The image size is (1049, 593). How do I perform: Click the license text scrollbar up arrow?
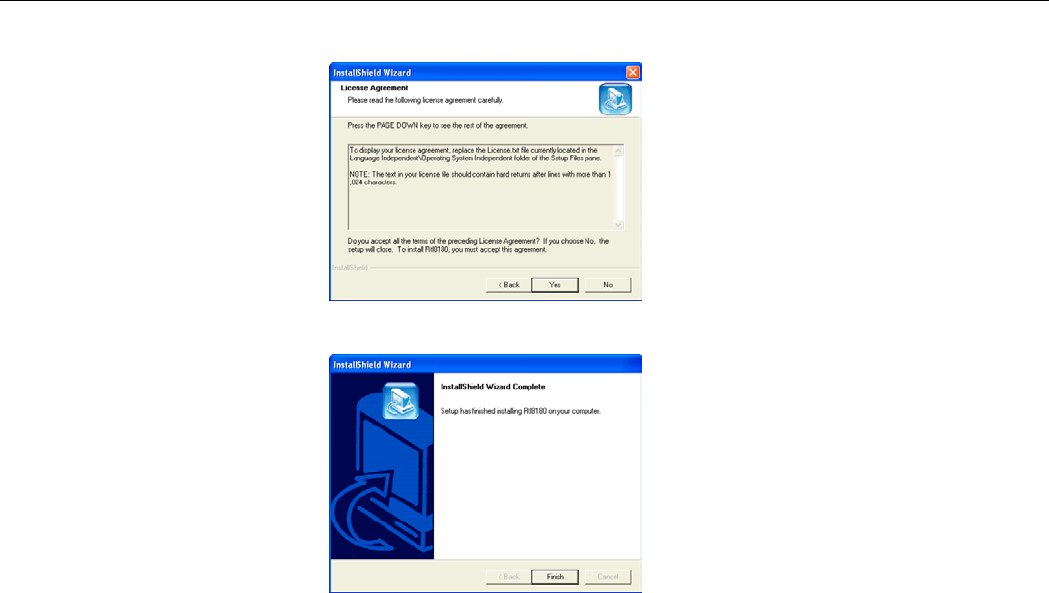618,151
